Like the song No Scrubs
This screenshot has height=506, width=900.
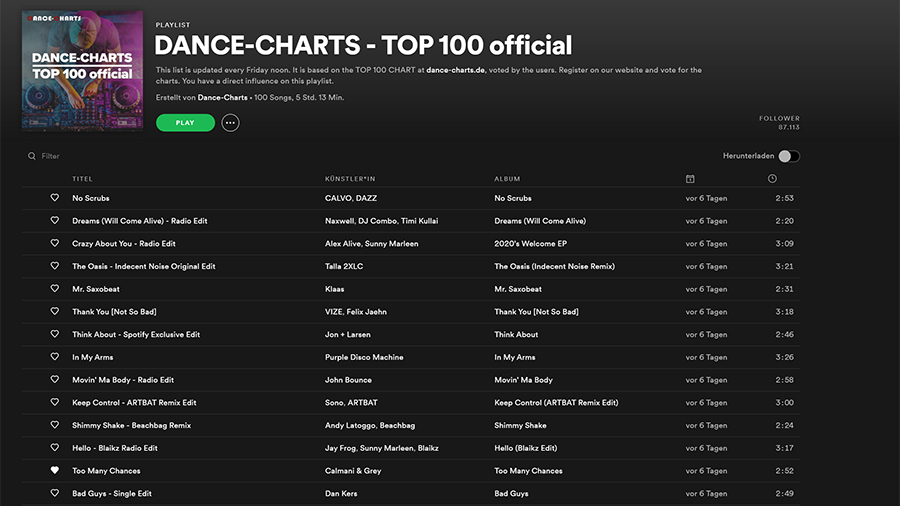(55, 197)
